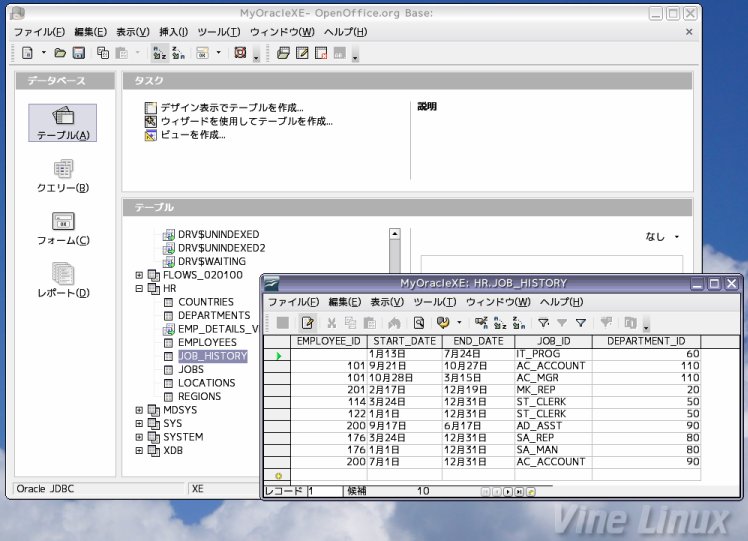The height and width of the screenshot is (541, 748).
Task: Click the New document icon in the Base toolbar
Action: coord(28,53)
